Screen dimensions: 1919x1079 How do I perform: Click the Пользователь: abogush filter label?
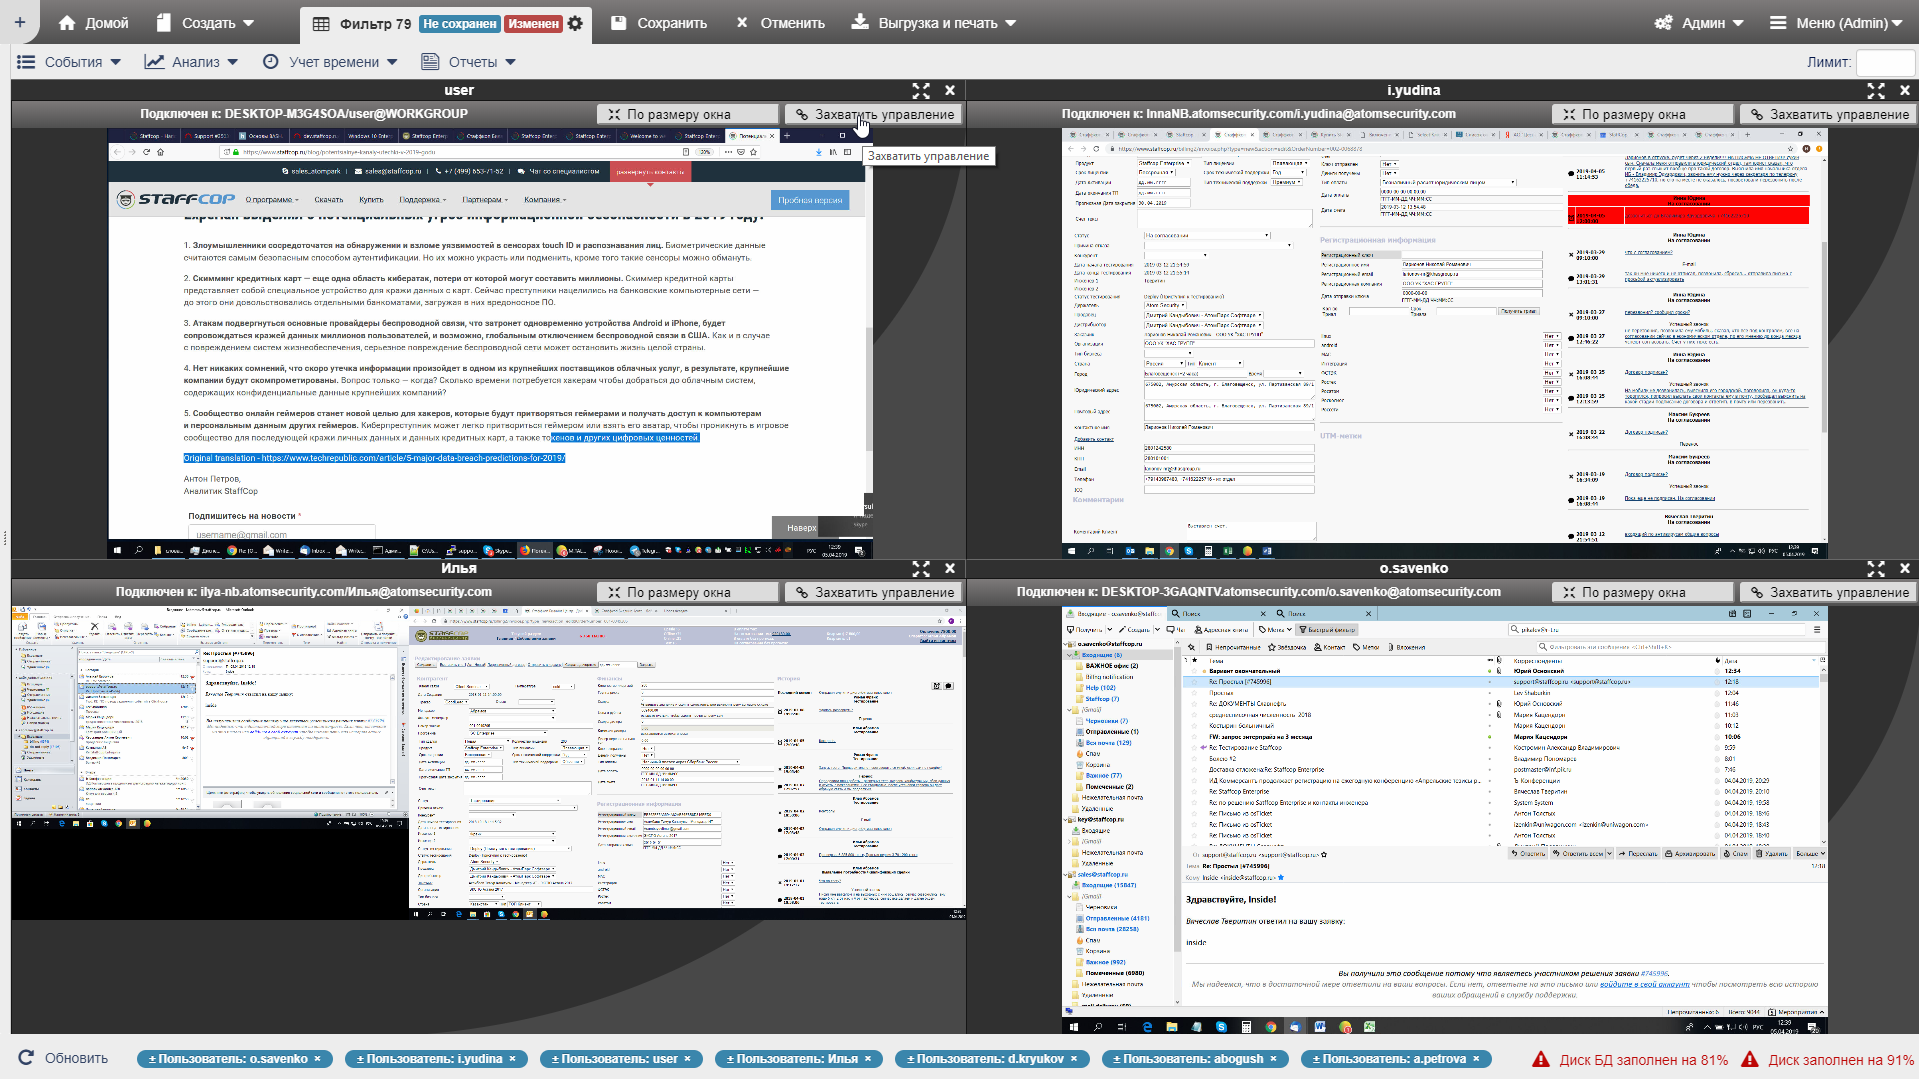coord(1189,1059)
